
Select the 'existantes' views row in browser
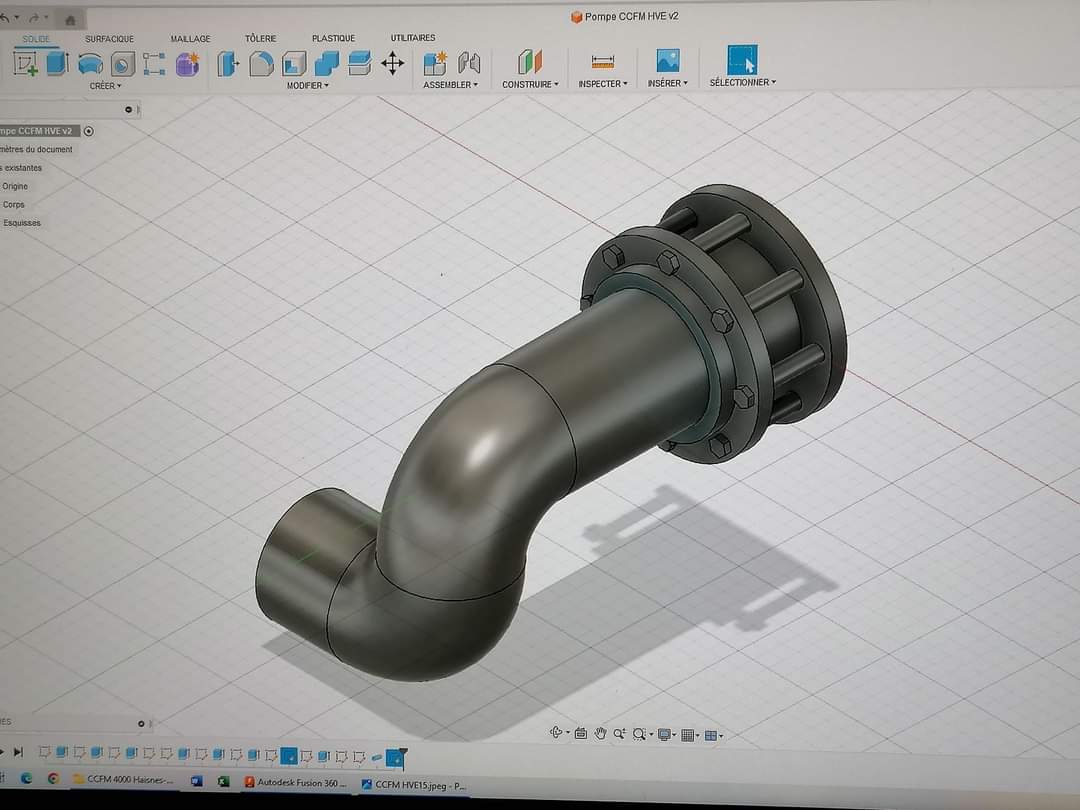click(21, 168)
